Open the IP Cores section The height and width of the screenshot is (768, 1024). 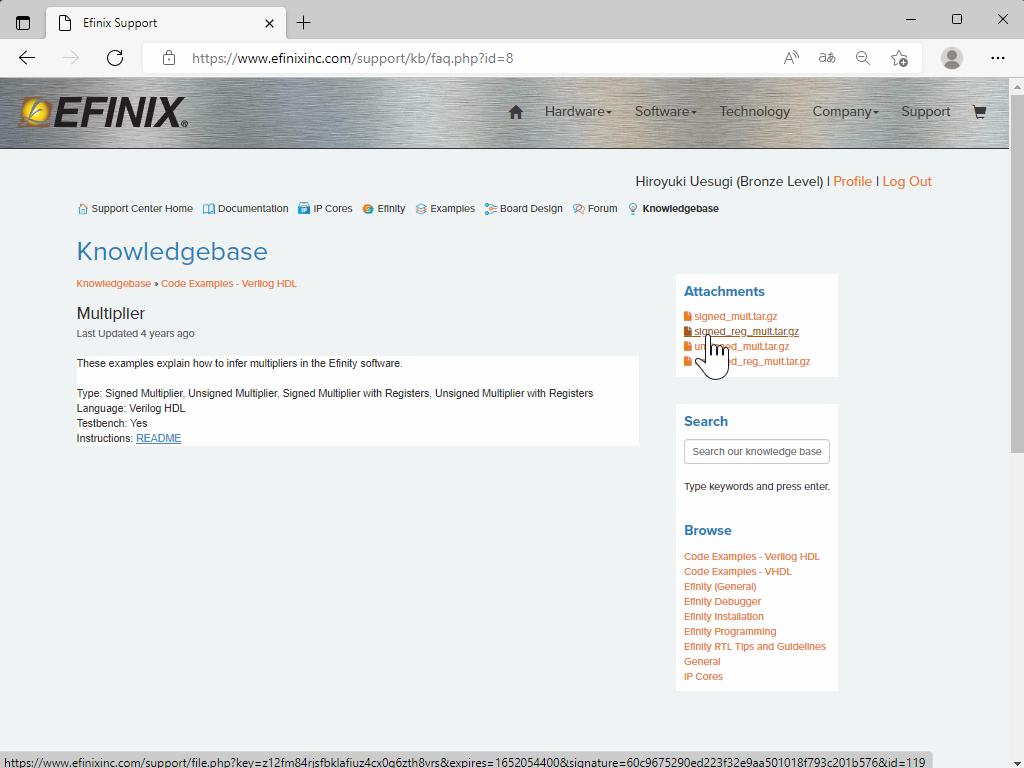[325, 208]
